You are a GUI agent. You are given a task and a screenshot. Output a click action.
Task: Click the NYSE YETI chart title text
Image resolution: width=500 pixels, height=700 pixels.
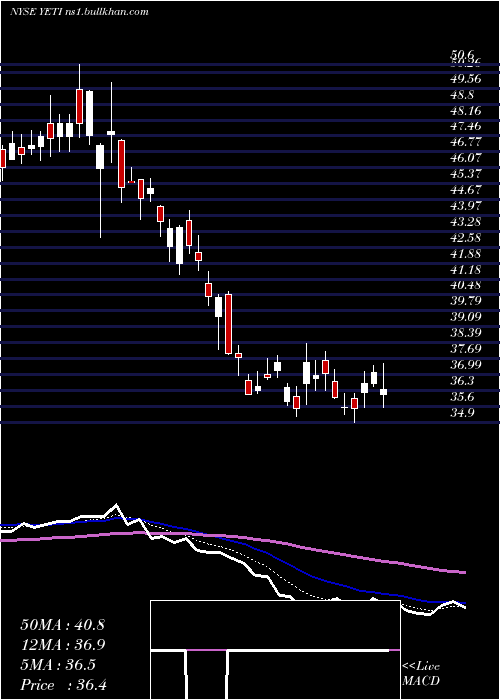(79, 12)
